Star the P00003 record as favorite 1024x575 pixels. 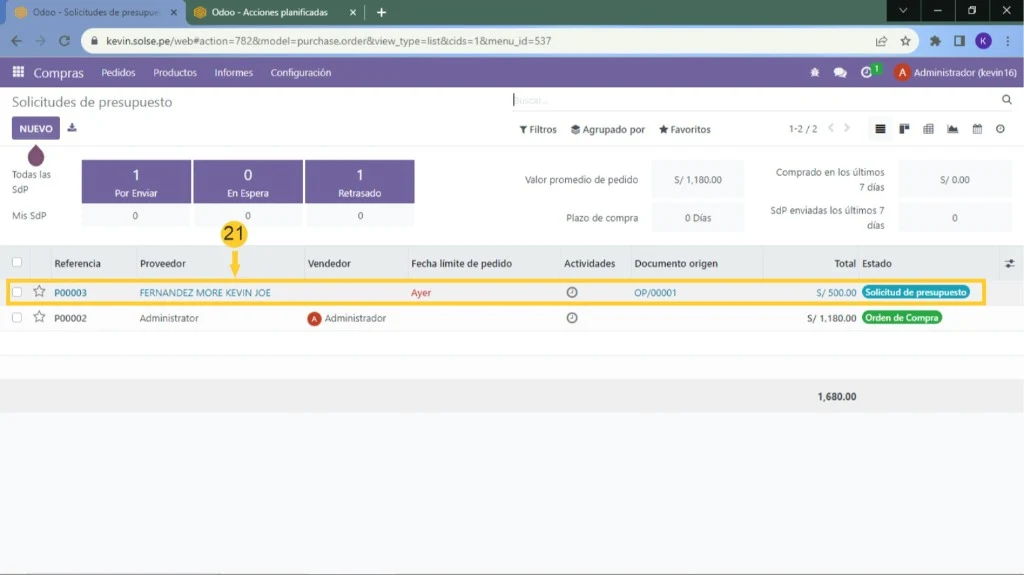coord(39,291)
